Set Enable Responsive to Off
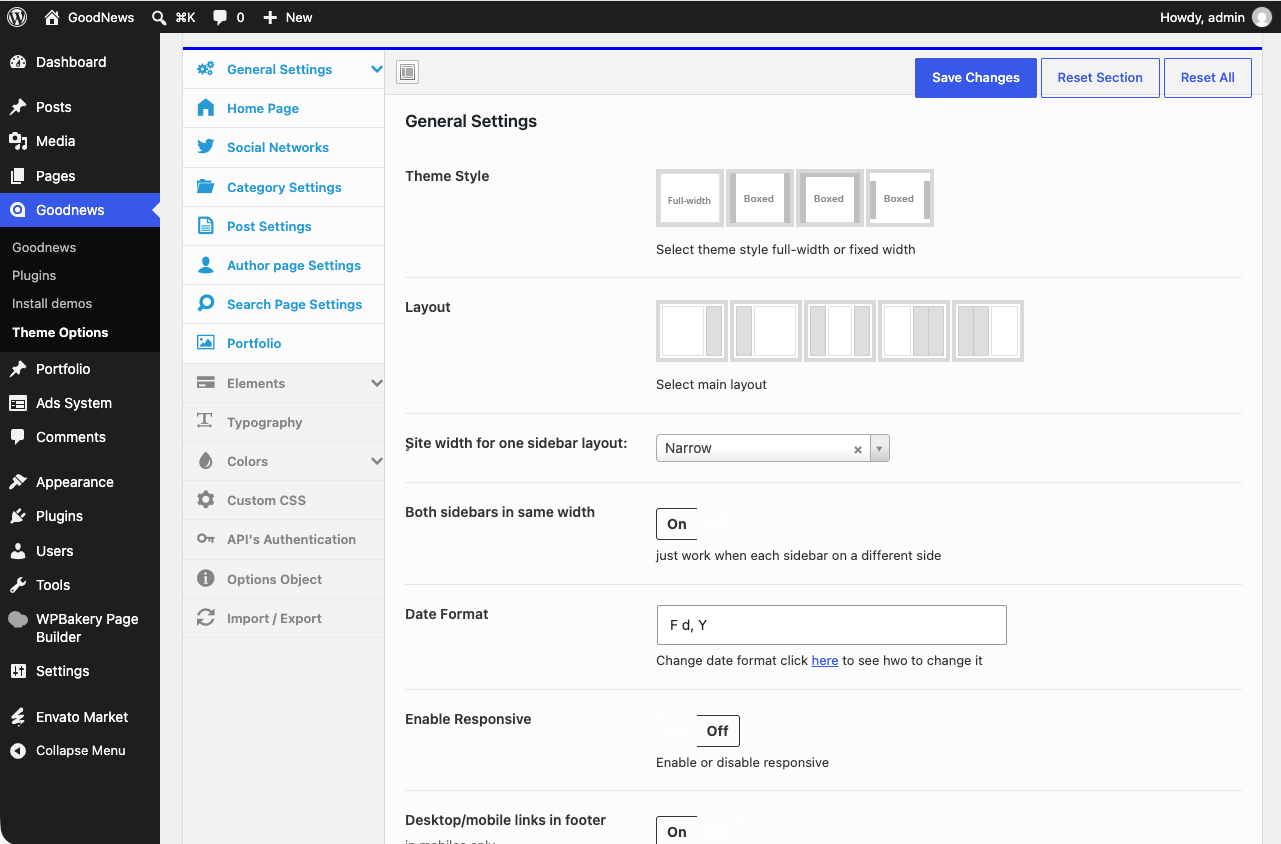The image size is (1281, 844). pos(718,731)
